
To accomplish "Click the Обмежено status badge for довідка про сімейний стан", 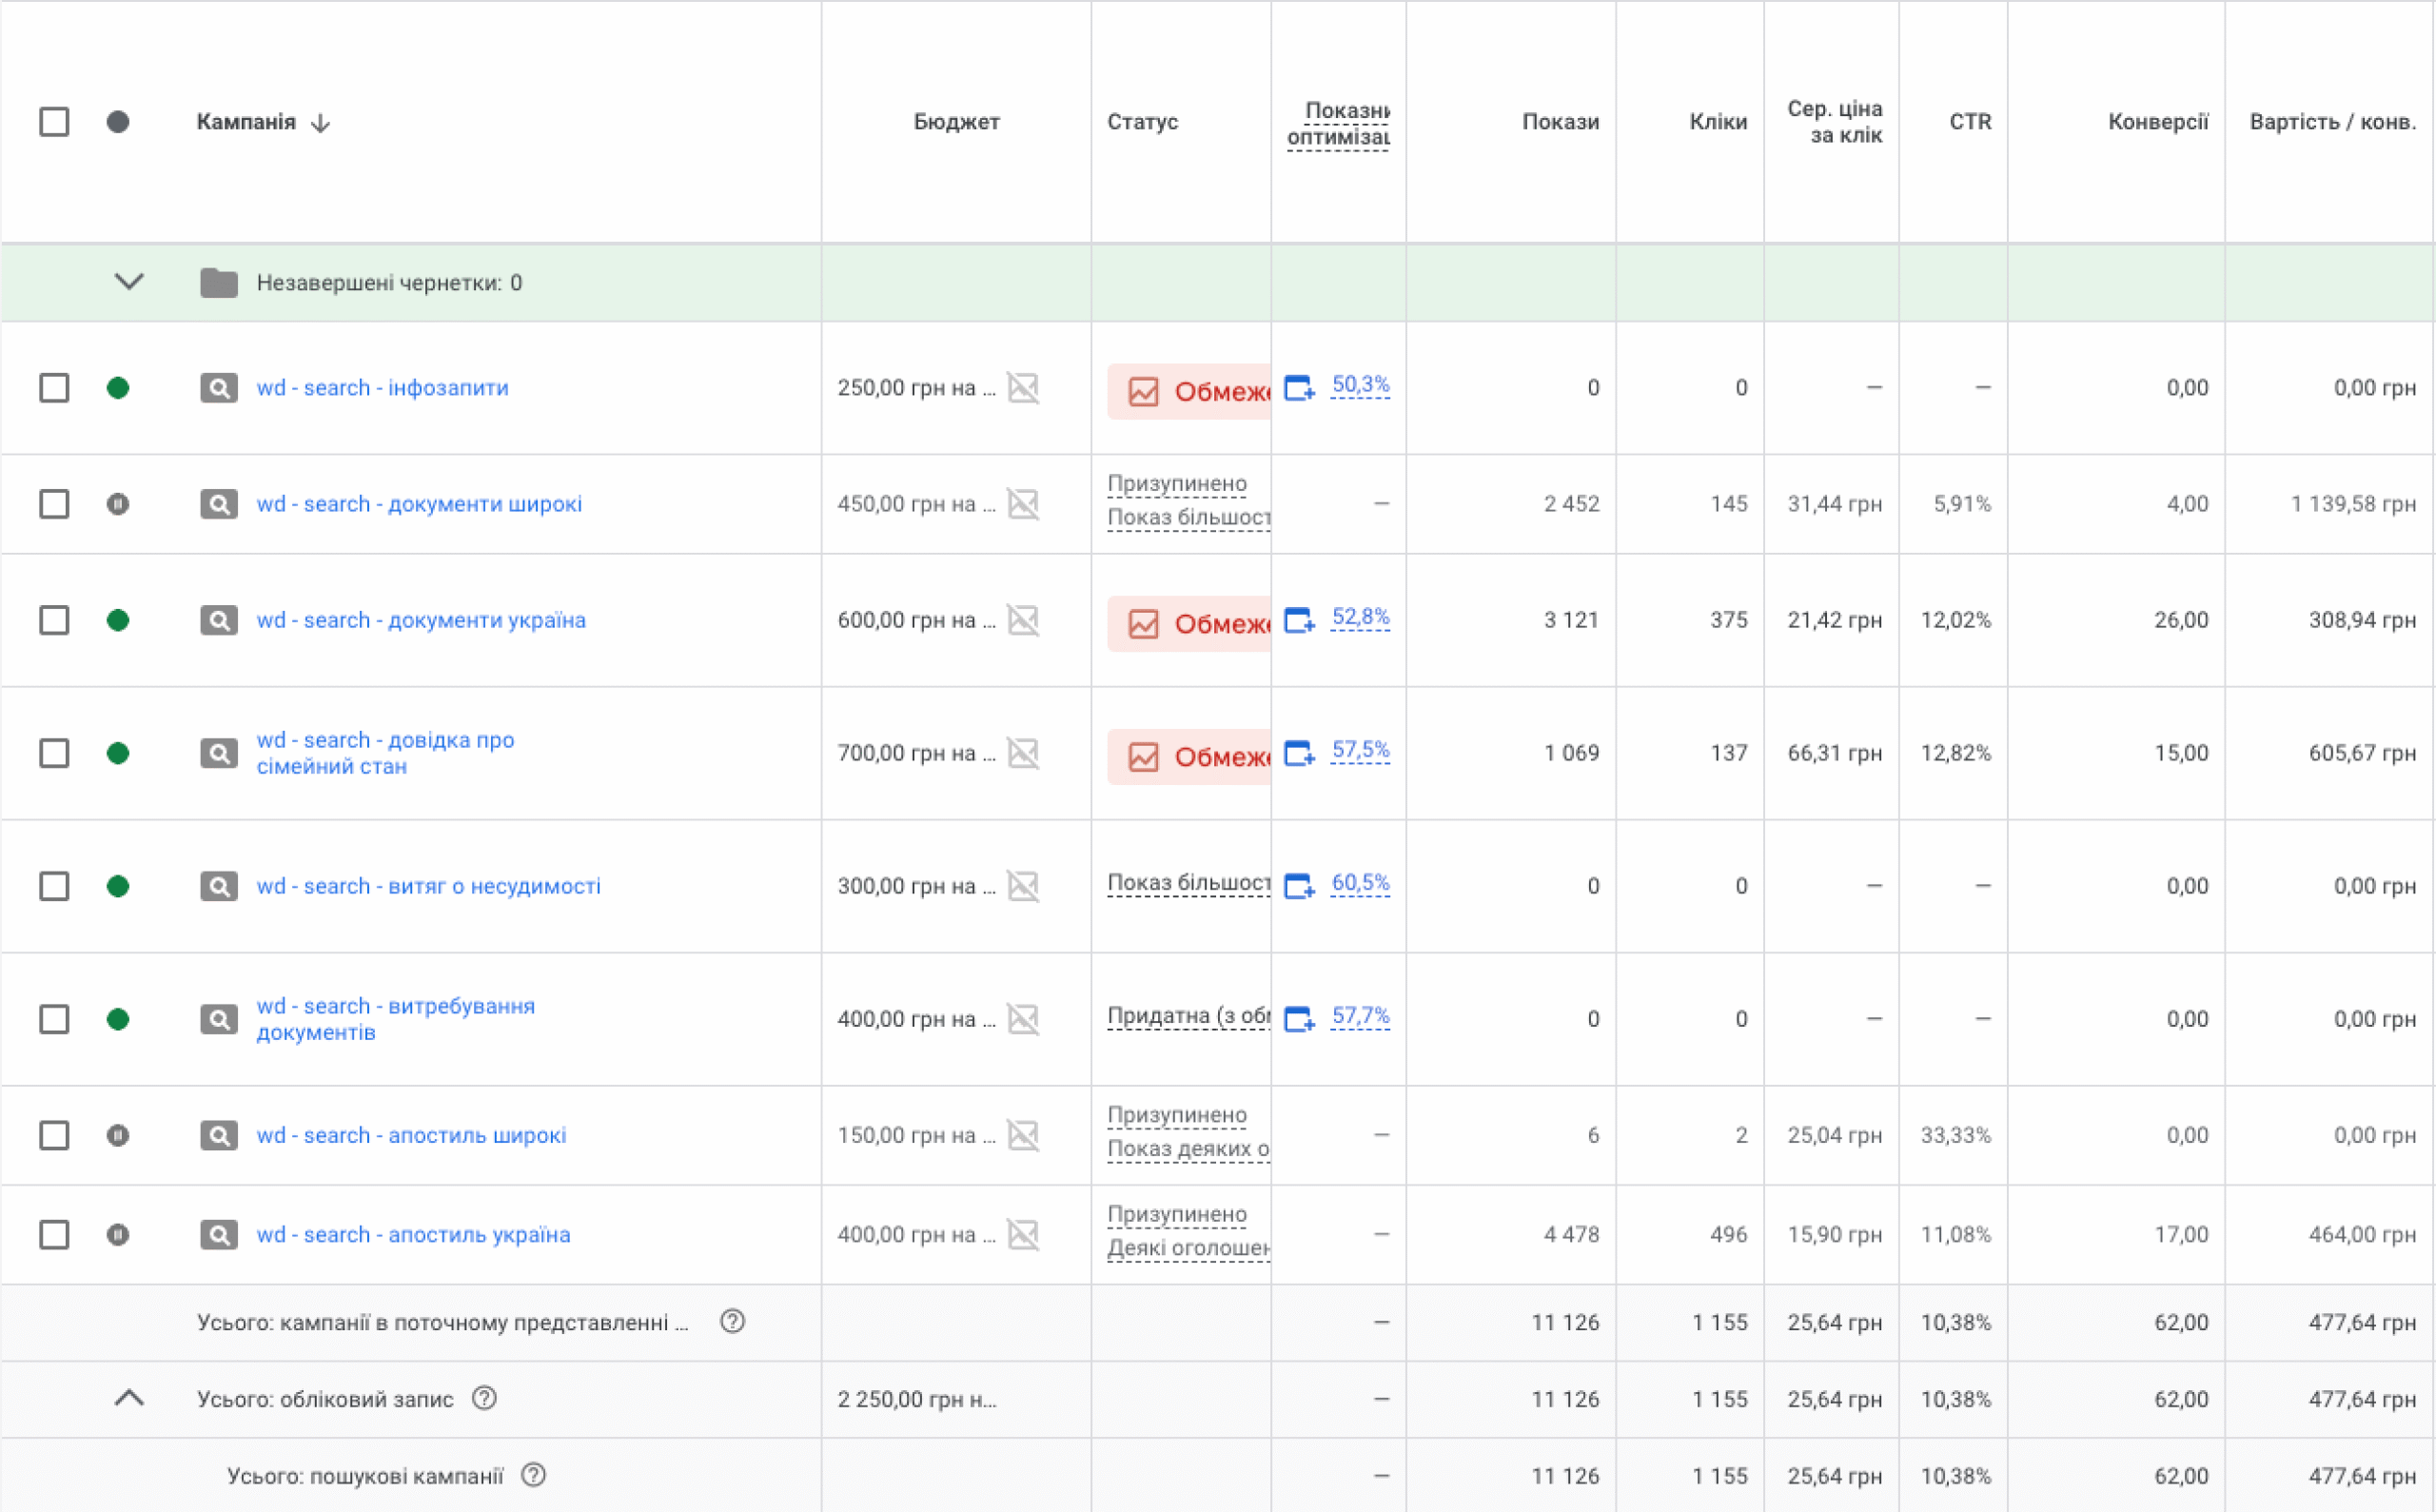I will click(1190, 757).
